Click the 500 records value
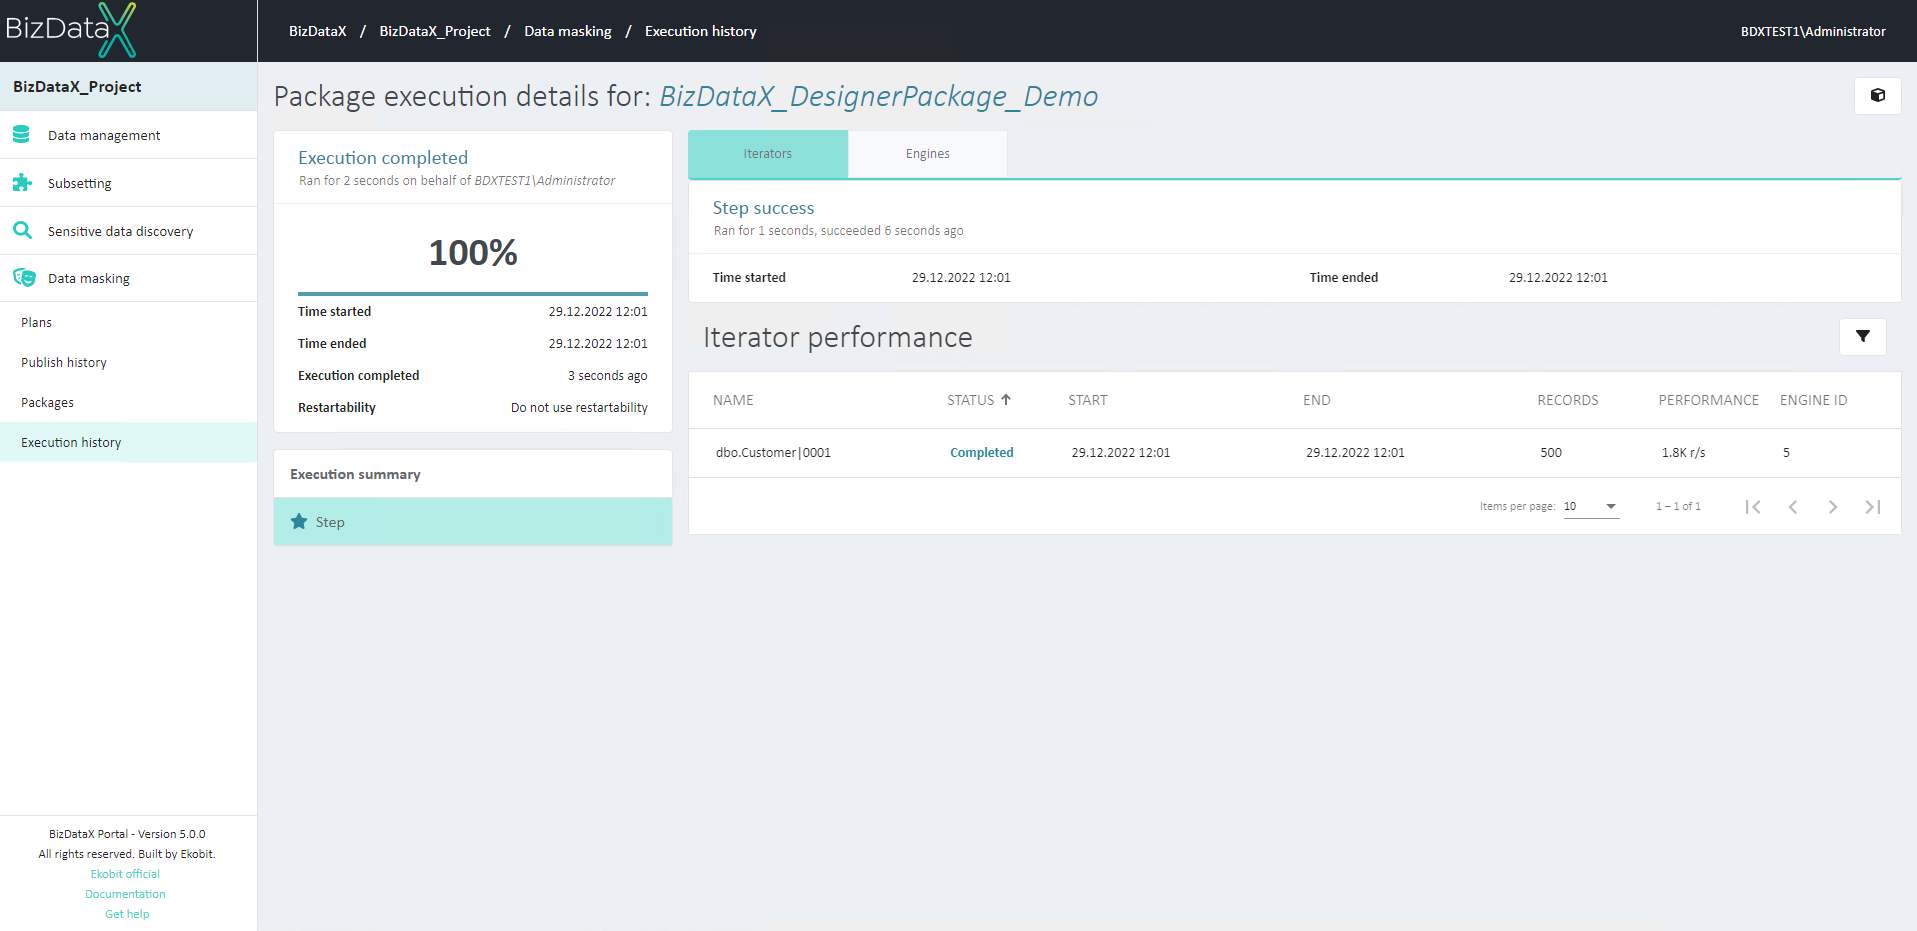1917x931 pixels. click(x=1551, y=453)
